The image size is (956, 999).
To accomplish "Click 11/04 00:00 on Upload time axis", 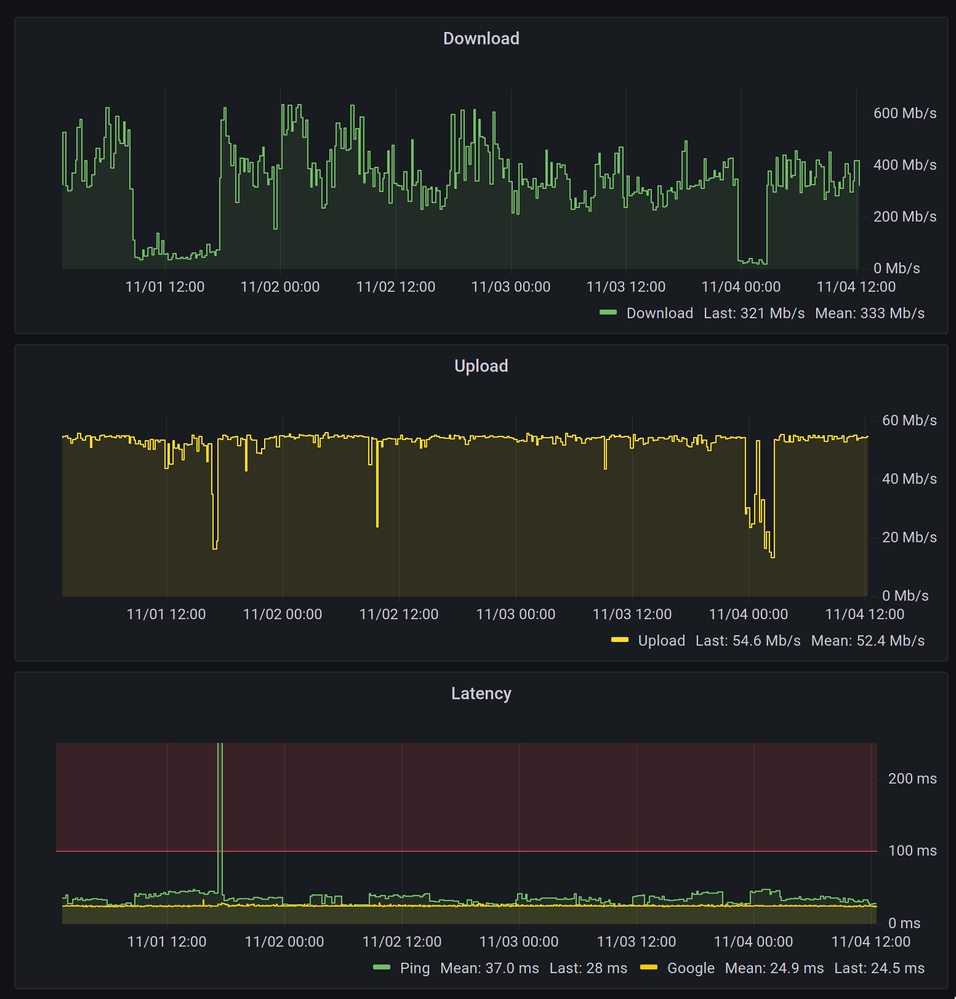I will tap(748, 614).
